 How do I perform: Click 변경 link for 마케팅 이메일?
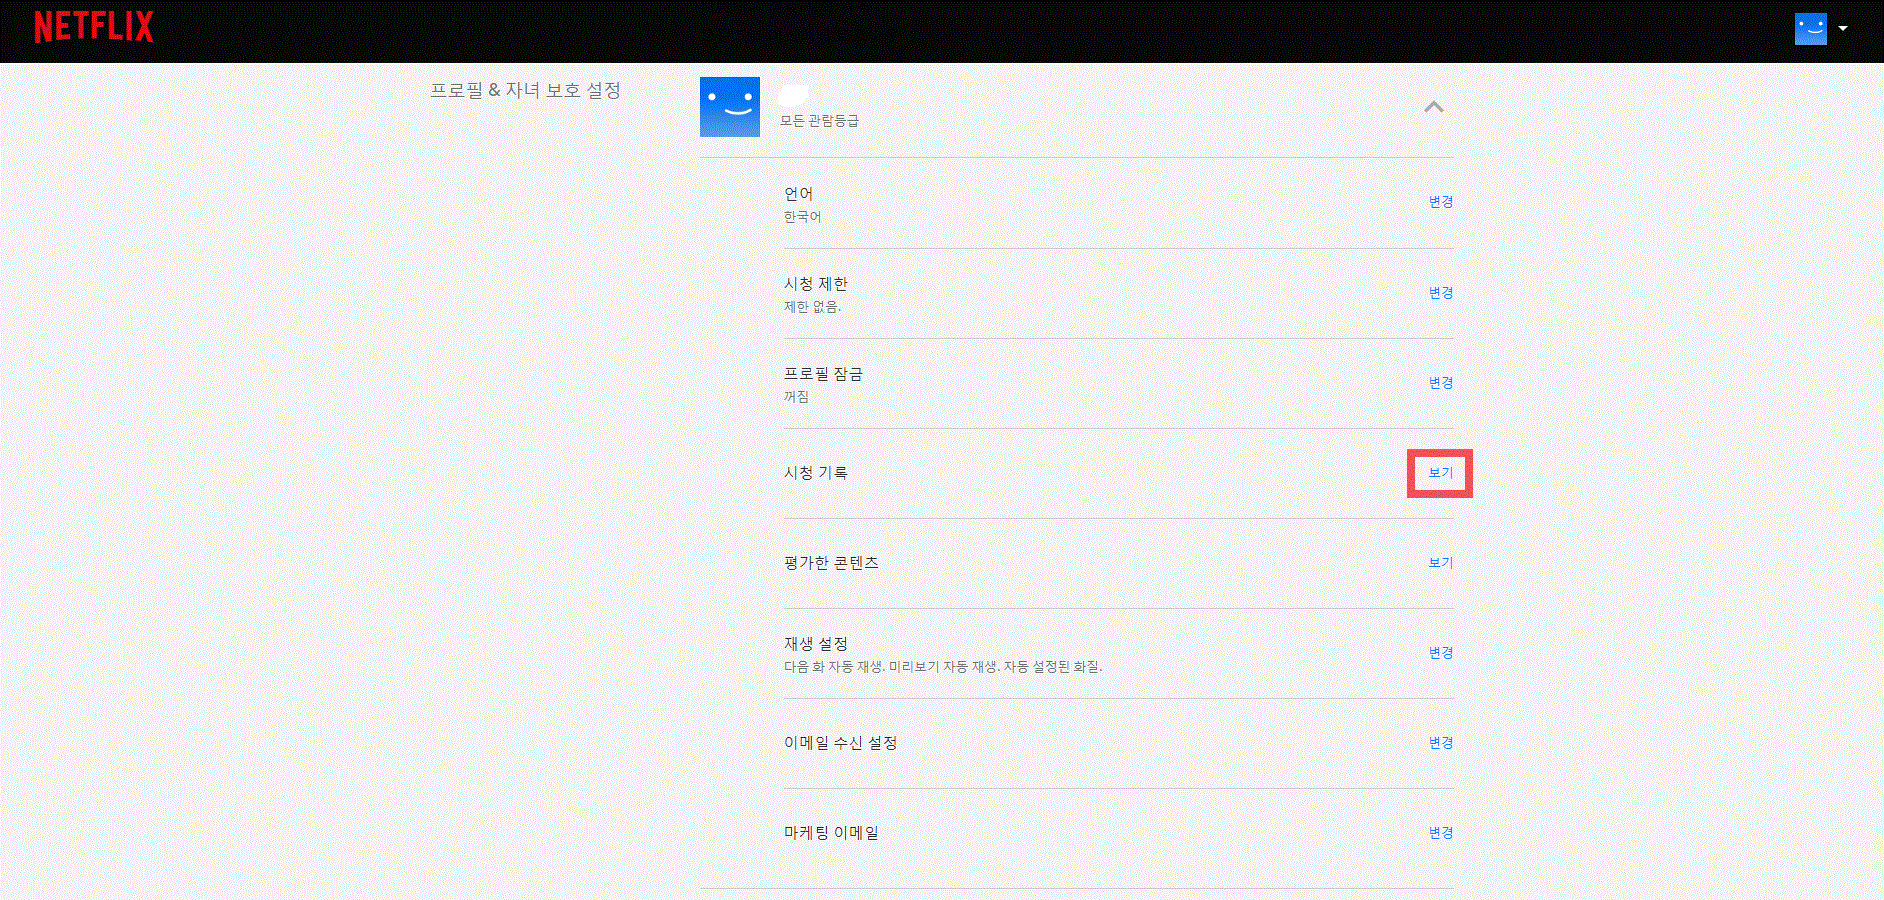[1441, 833]
